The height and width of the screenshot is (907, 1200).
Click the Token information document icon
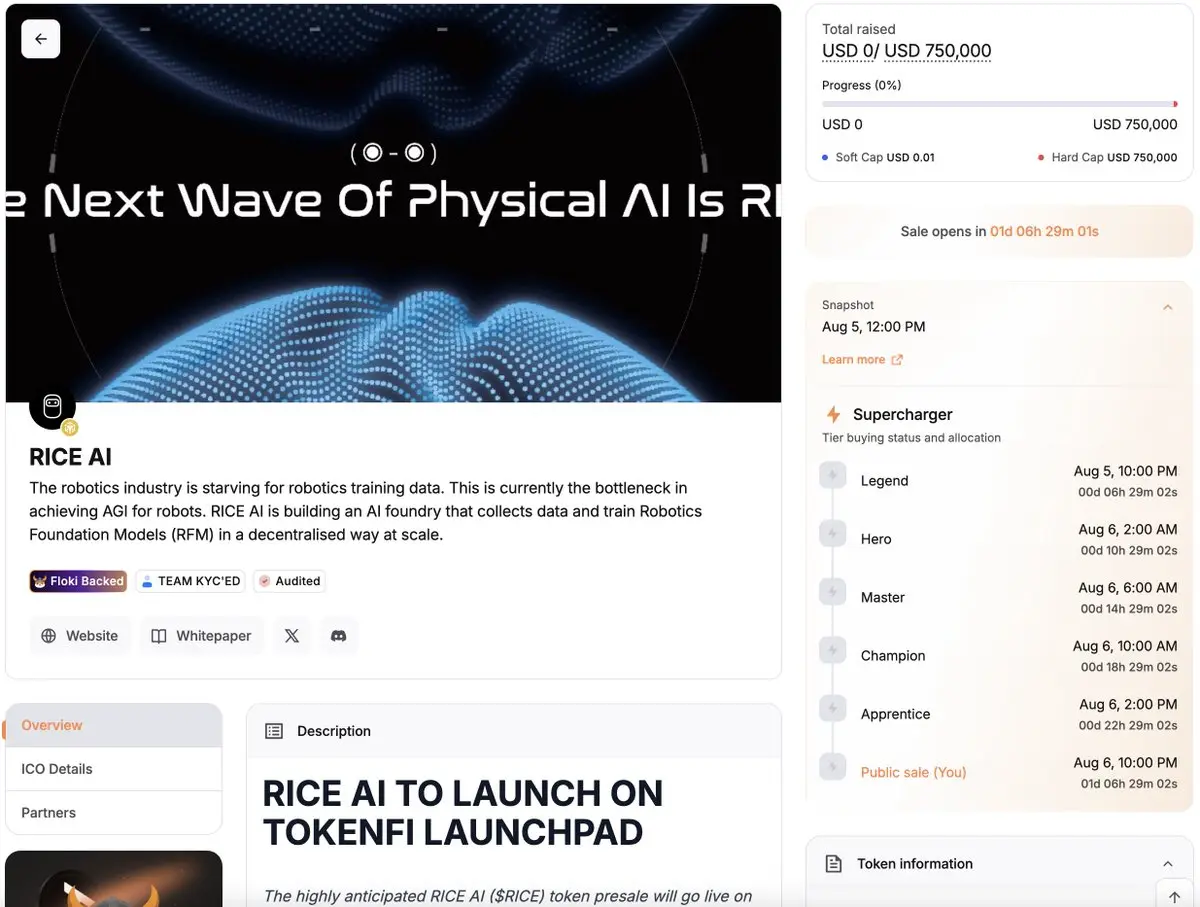pyautogui.click(x=833, y=864)
